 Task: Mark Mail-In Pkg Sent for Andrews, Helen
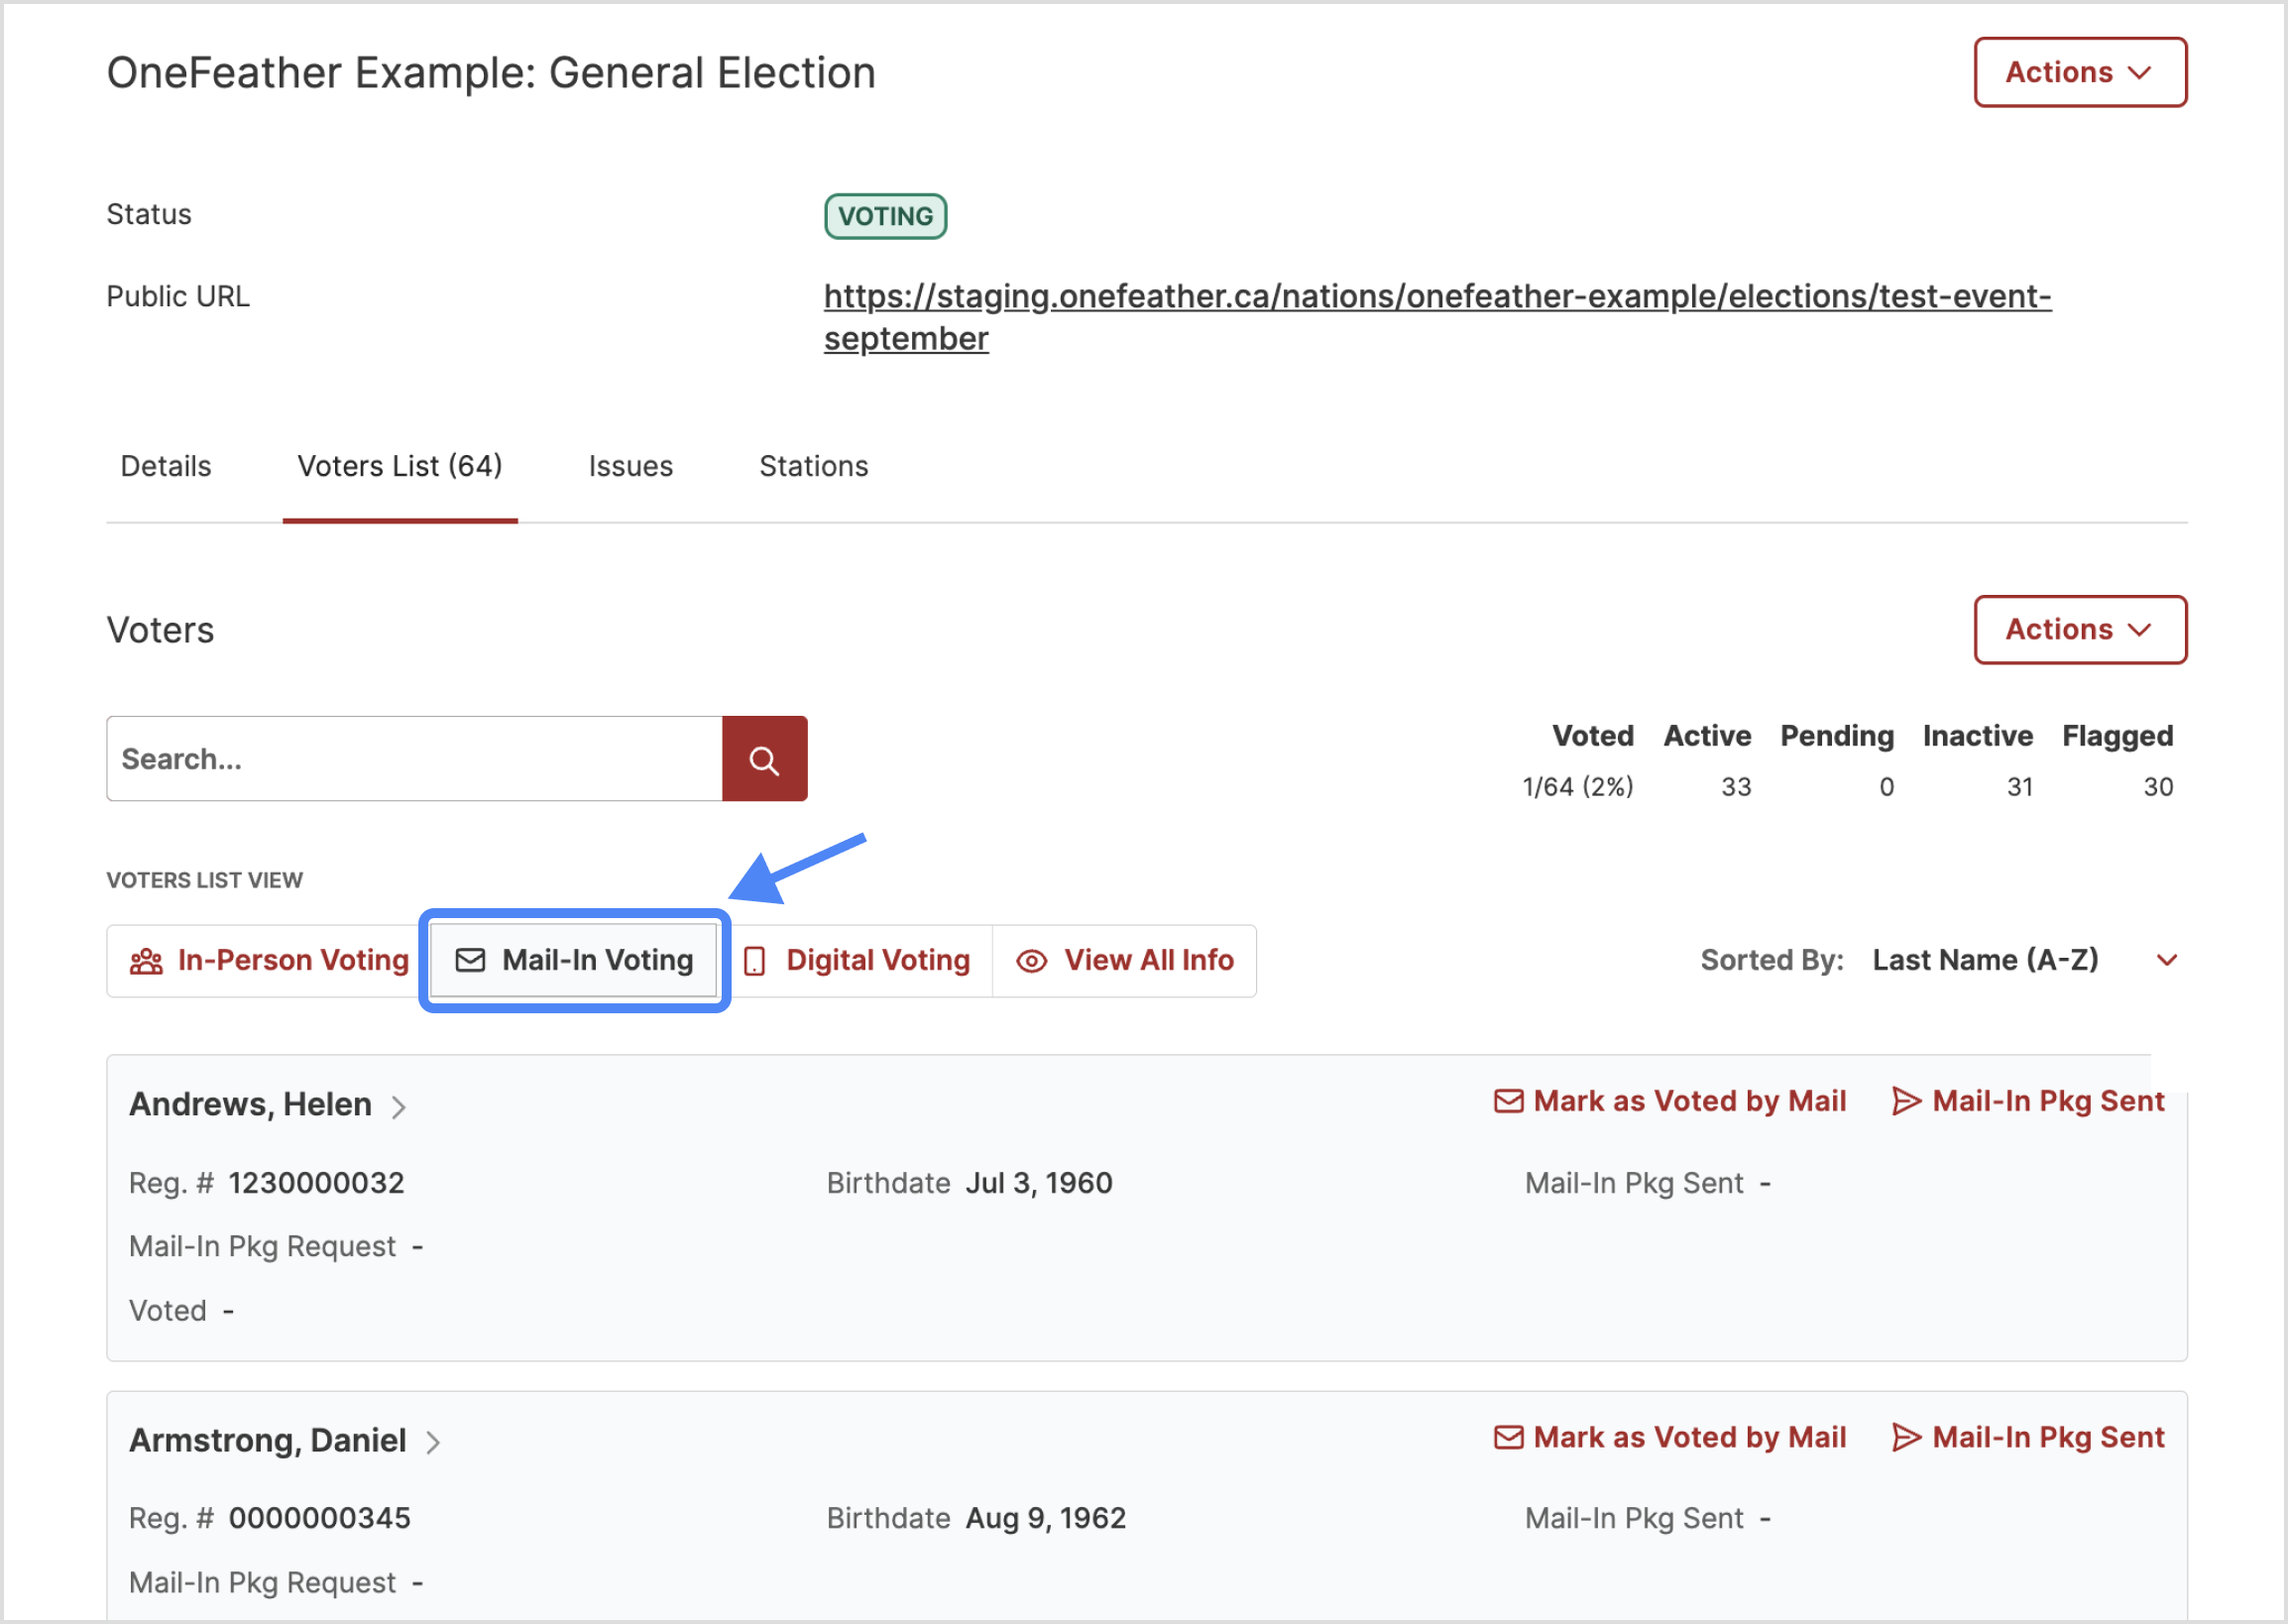pyautogui.click(x=2028, y=1101)
